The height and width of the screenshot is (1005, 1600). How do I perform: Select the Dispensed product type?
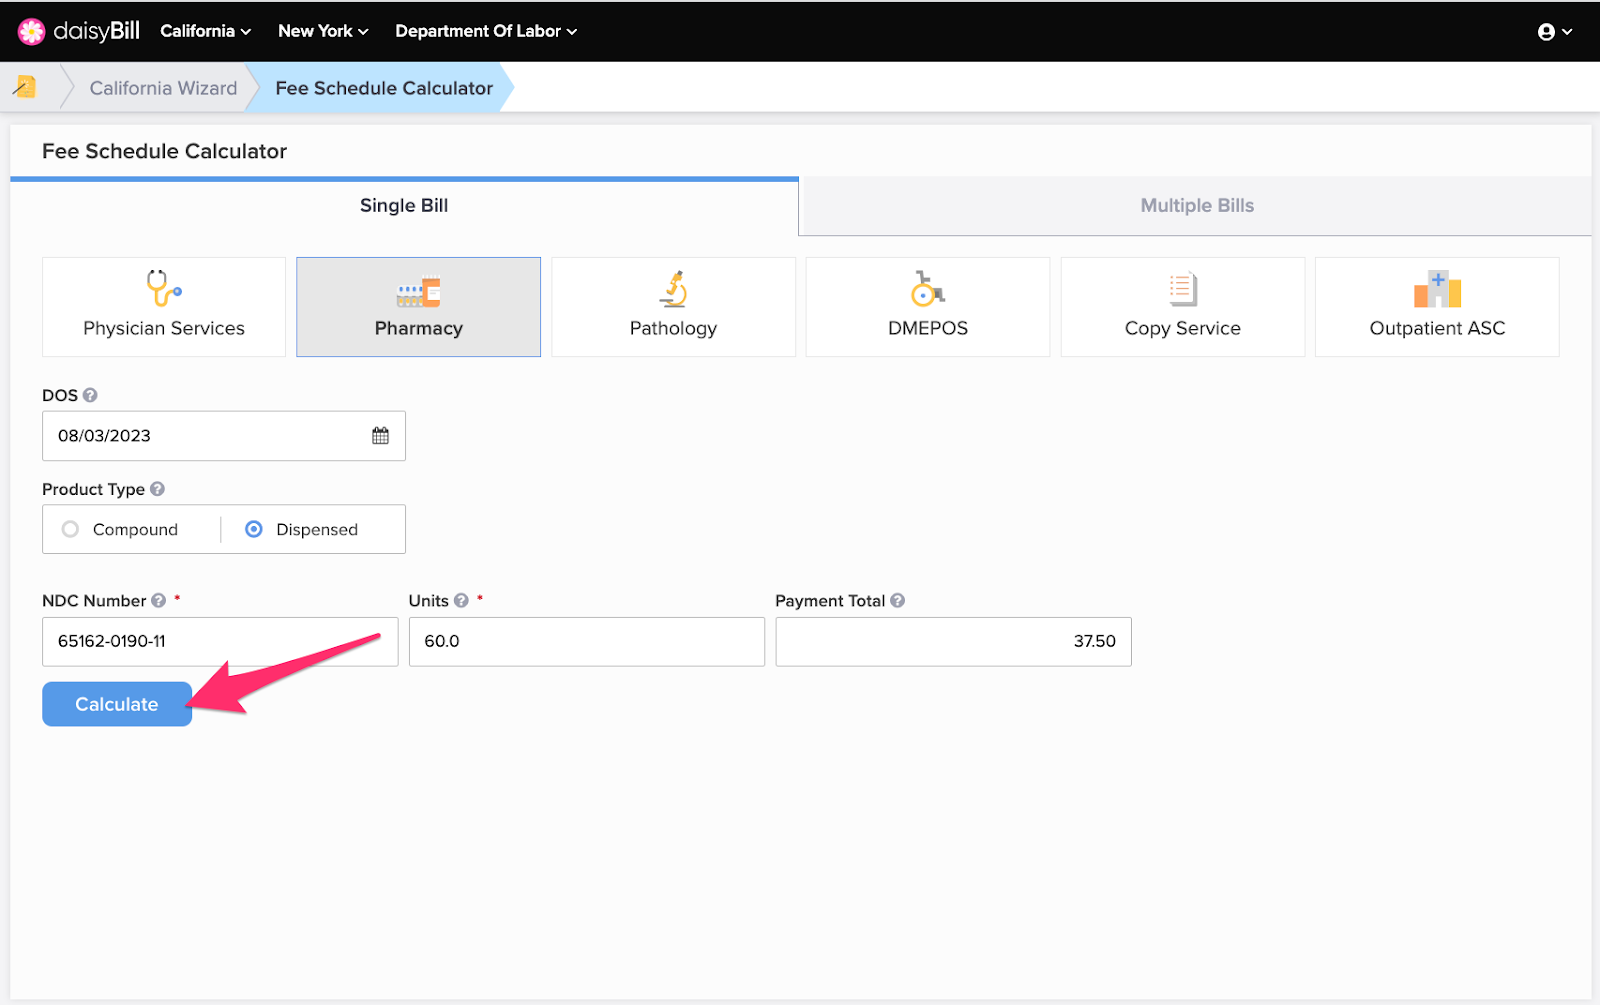tap(301, 529)
